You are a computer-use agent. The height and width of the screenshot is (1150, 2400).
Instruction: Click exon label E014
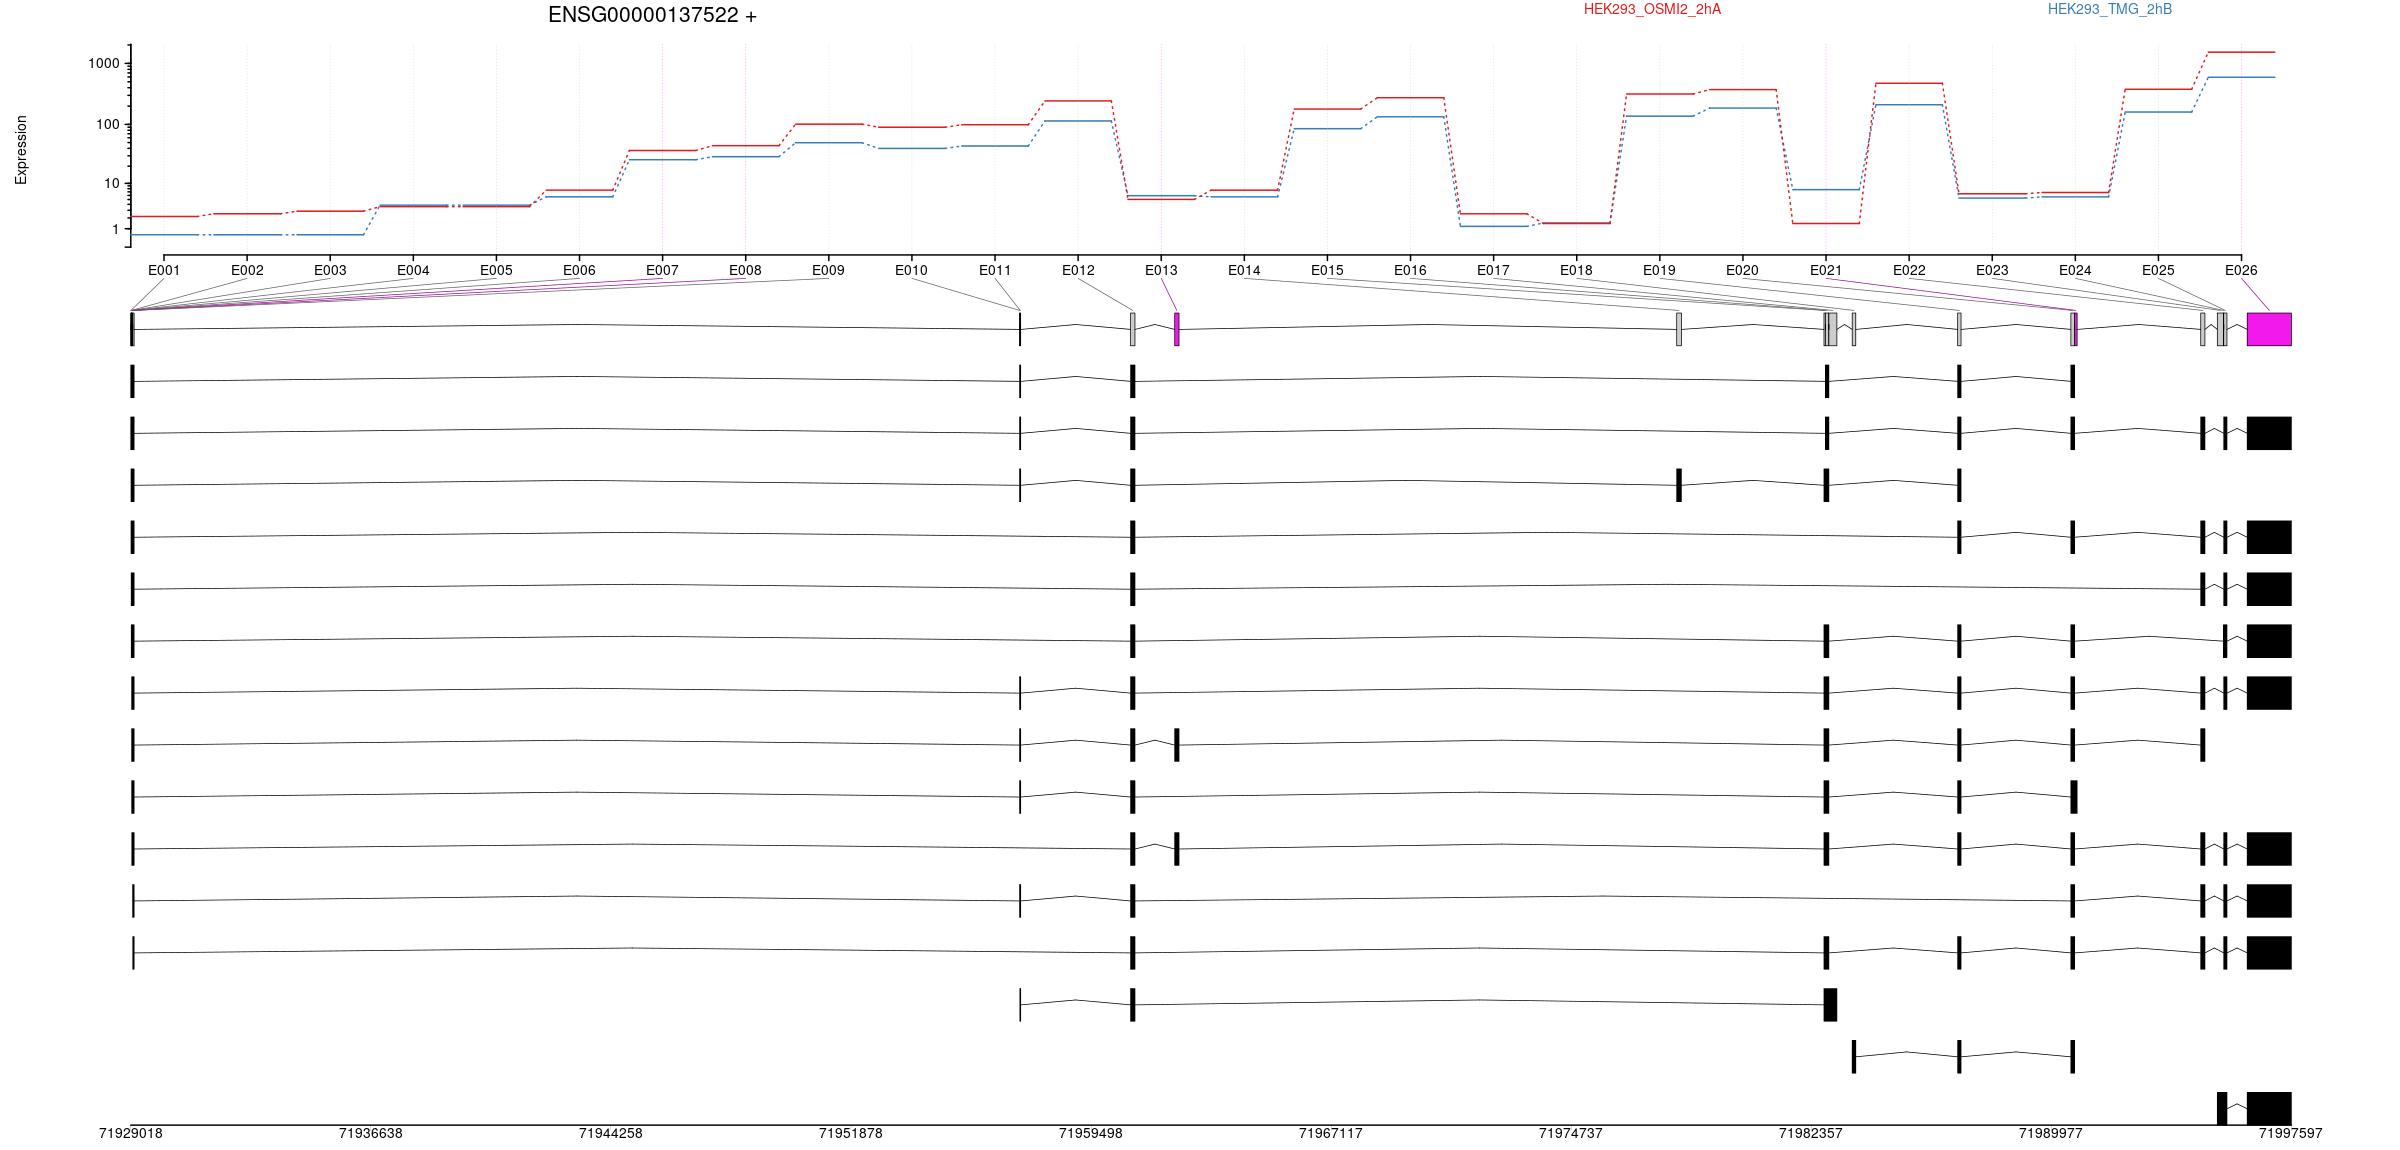coord(1244,270)
